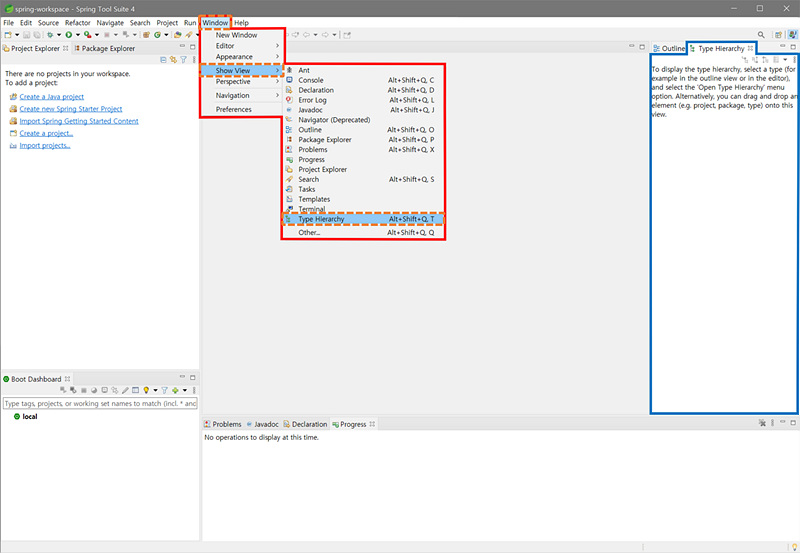Click Import Spring Getting Started Content link
Image resolution: width=800 pixels, height=553 pixels.
pyautogui.click(x=79, y=121)
